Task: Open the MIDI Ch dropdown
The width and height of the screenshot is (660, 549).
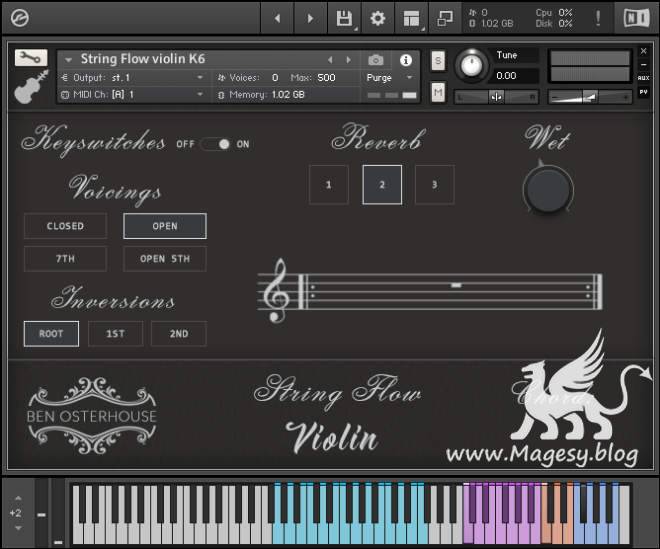Action: tap(132, 95)
